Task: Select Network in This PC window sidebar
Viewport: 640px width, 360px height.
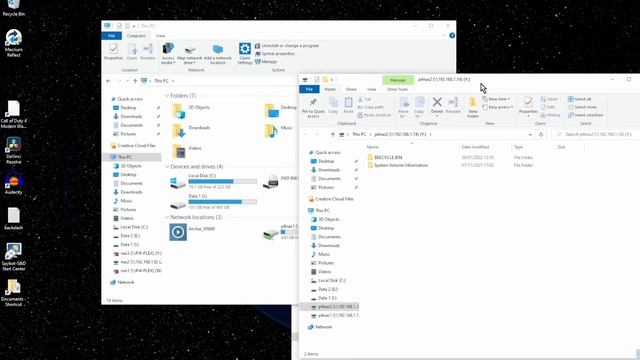Action: [x=122, y=282]
